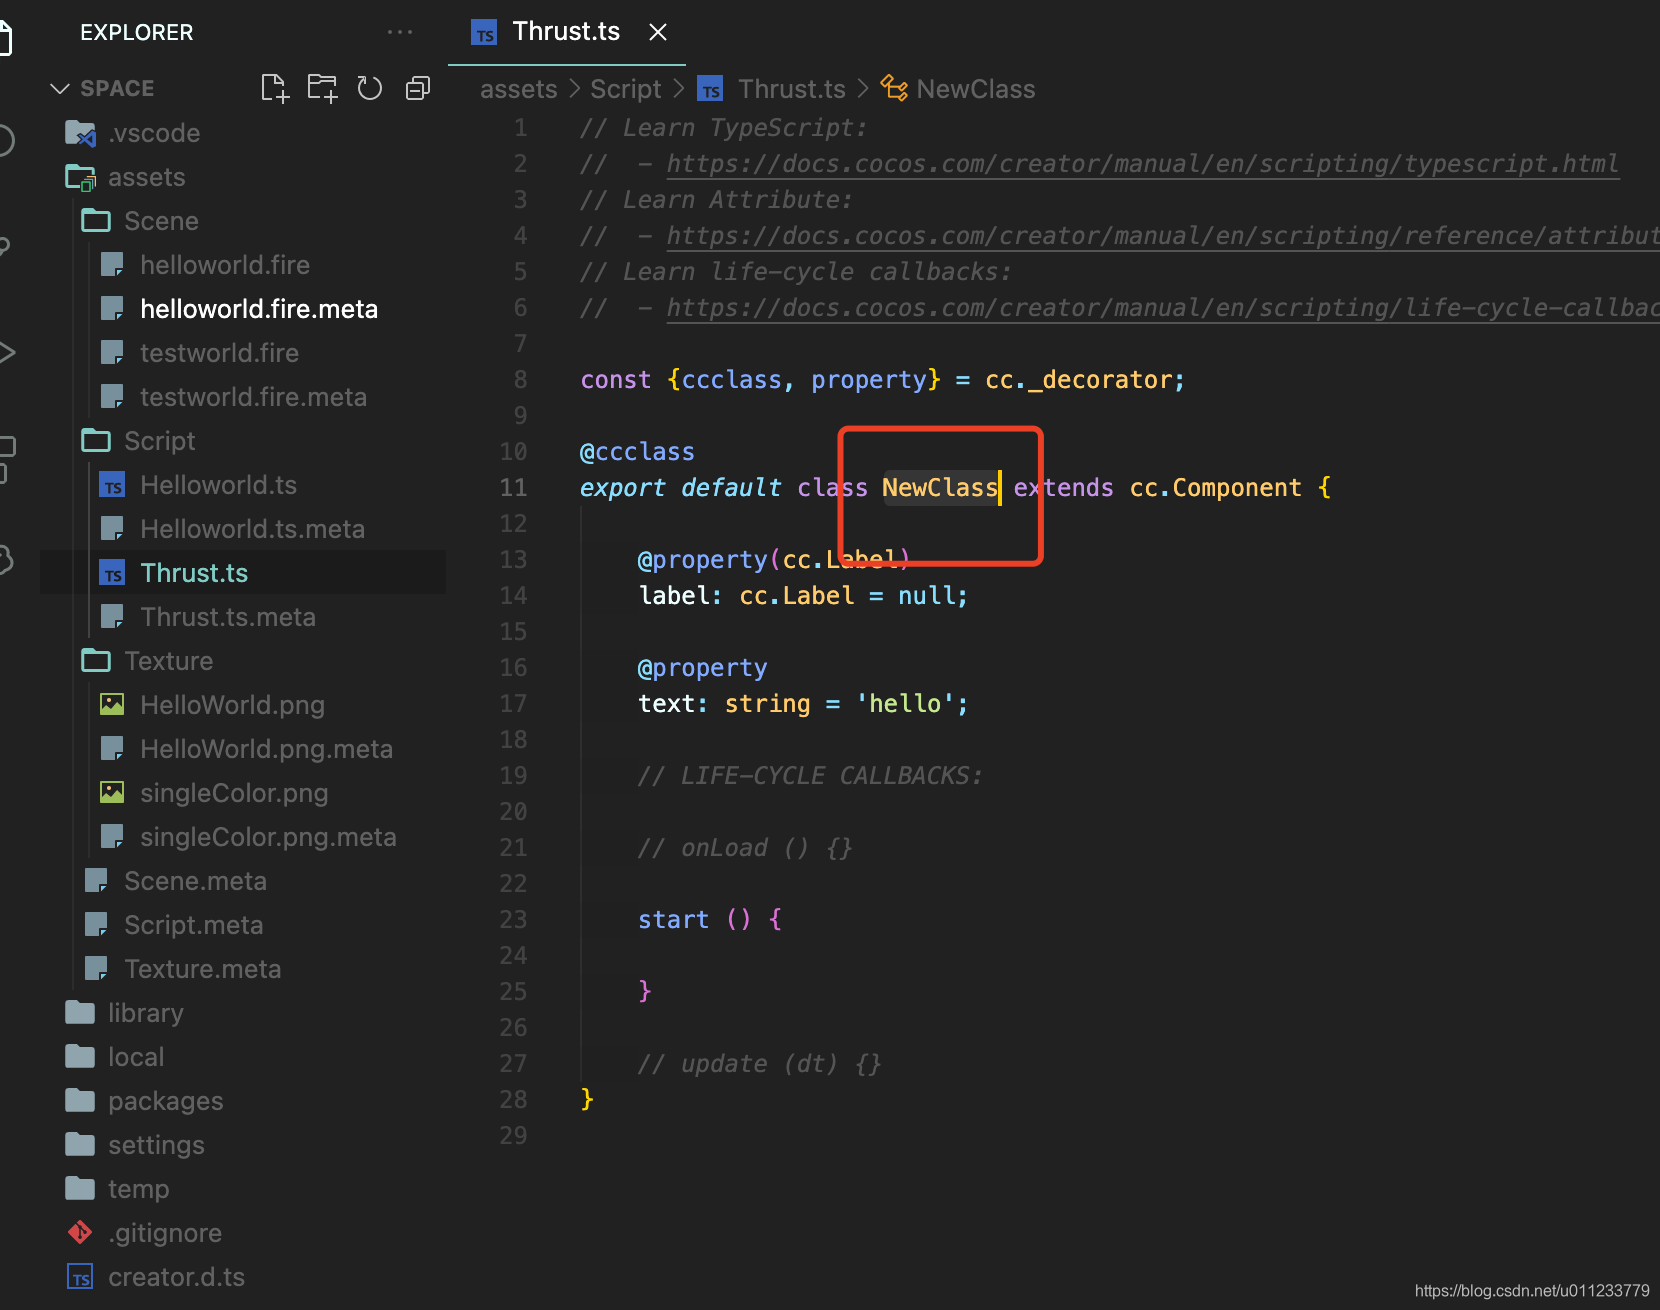Open testworld.fire in the Scene folder
Image resolution: width=1660 pixels, height=1310 pixels.
click(x=219, y=353)
